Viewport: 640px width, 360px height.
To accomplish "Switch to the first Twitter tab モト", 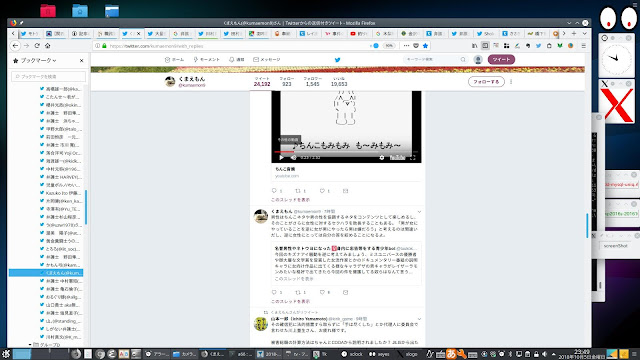I will [30, 33].
